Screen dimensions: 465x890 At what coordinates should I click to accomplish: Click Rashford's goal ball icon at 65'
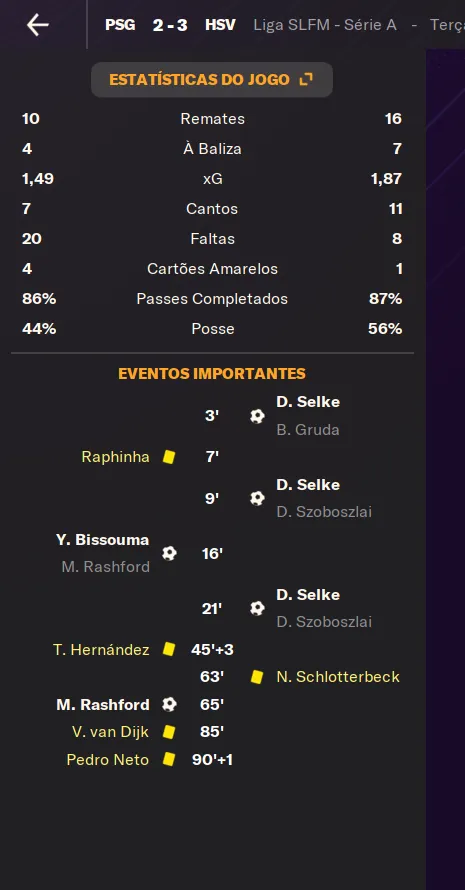tap(169, 704)
